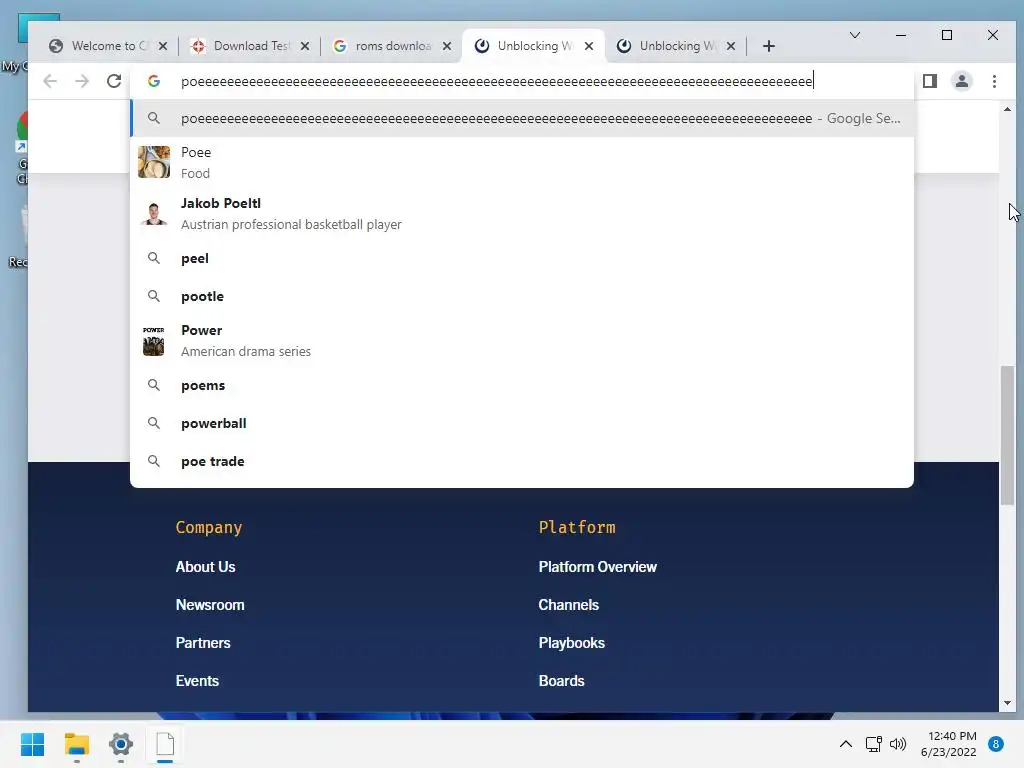
Task: Close the last Unblocking tab
Action: [731, 46]
